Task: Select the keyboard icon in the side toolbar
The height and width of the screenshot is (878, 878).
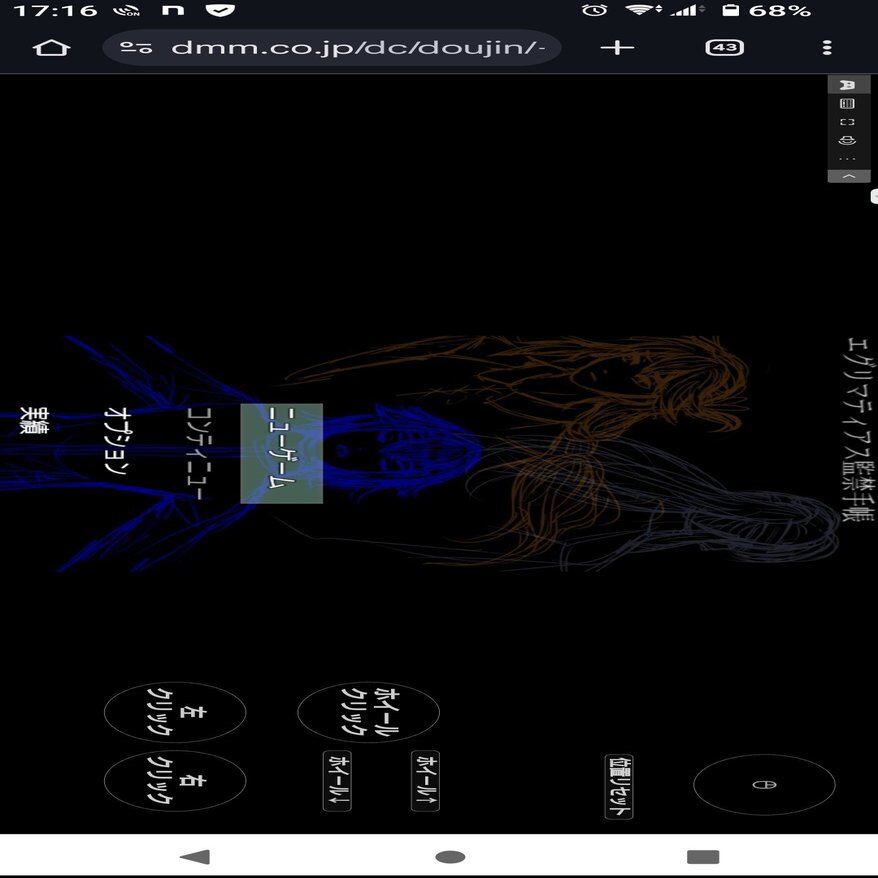Action: tap(848, 104)
